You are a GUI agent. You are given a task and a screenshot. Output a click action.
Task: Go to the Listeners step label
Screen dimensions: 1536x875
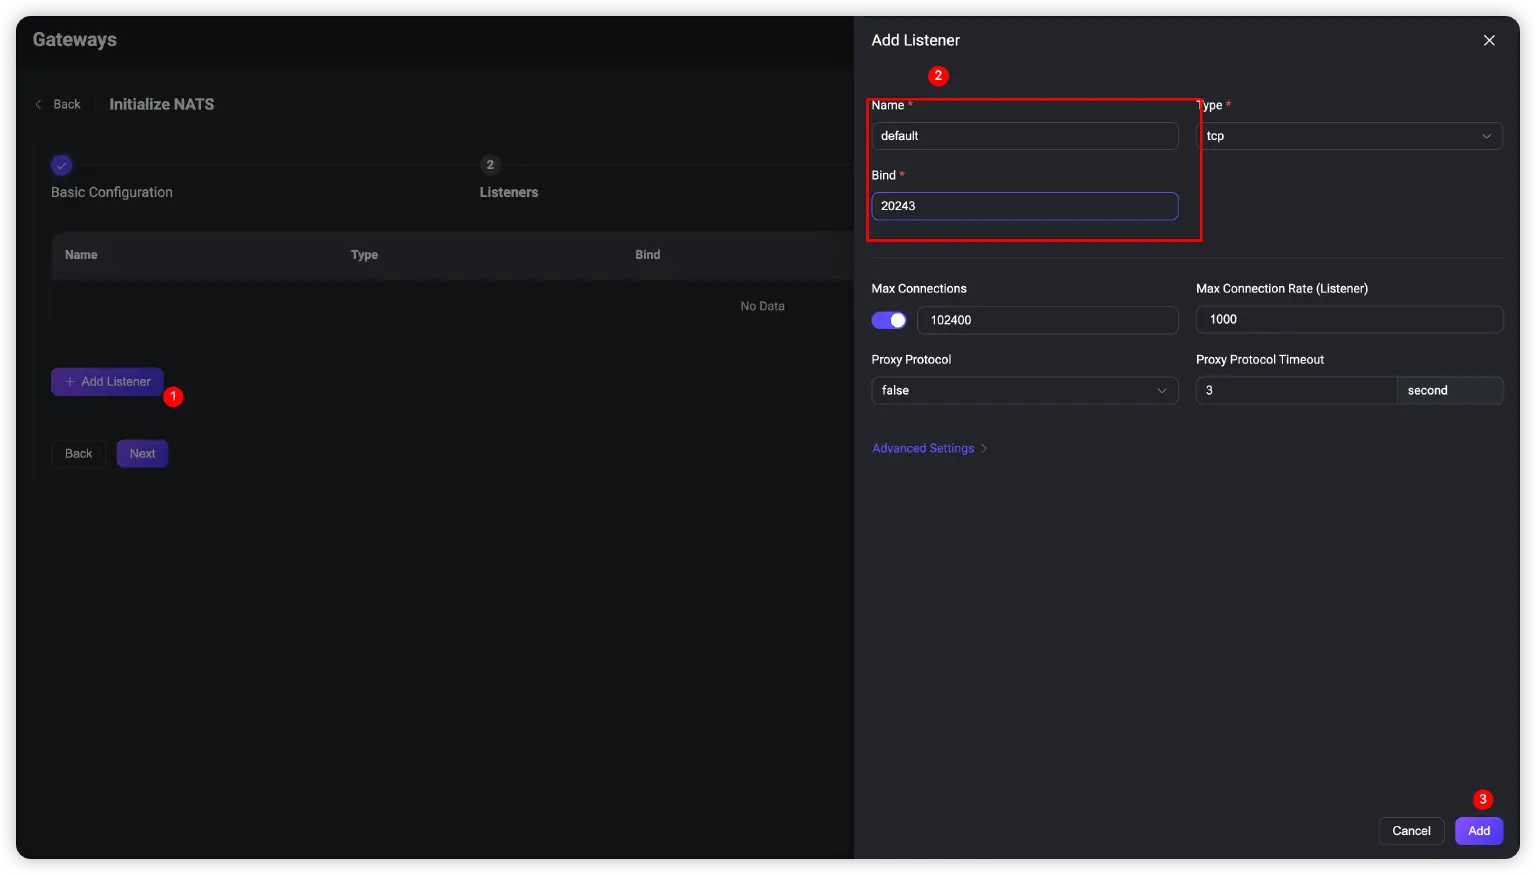(508, 192)
